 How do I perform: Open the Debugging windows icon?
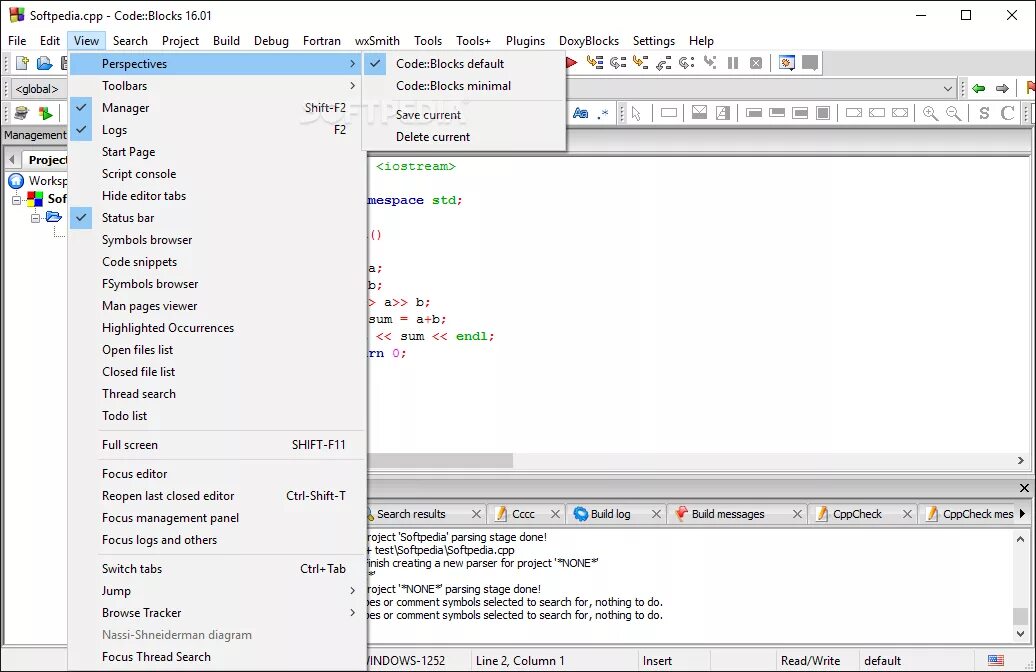786,63
